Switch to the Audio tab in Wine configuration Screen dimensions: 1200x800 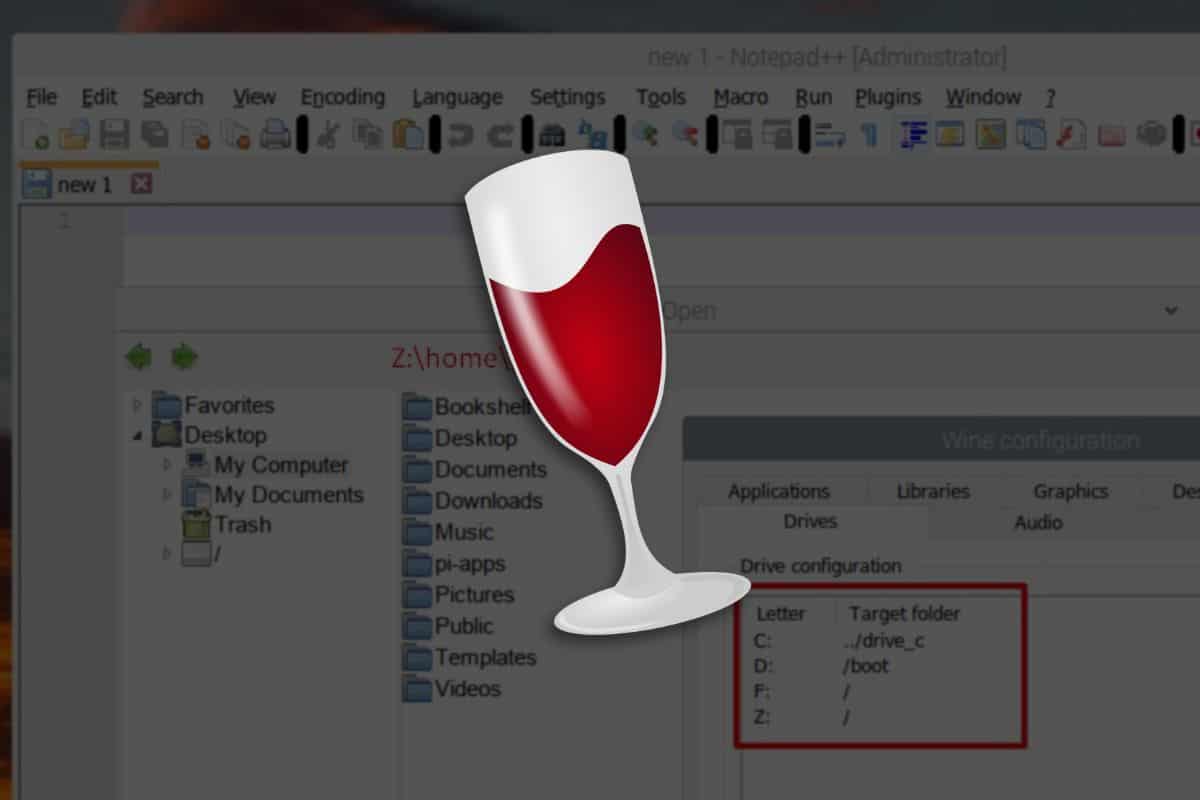(x=1038, y=522)
